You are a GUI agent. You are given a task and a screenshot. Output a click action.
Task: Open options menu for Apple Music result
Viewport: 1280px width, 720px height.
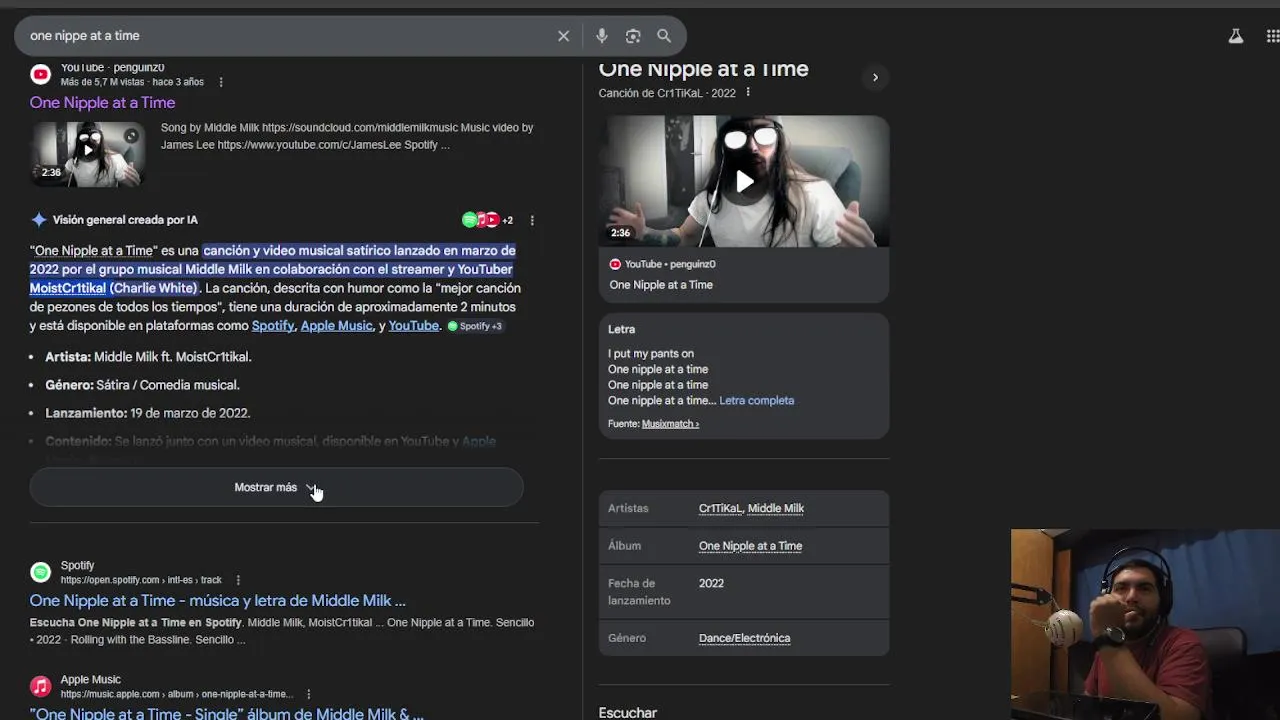tap(309, 694)
